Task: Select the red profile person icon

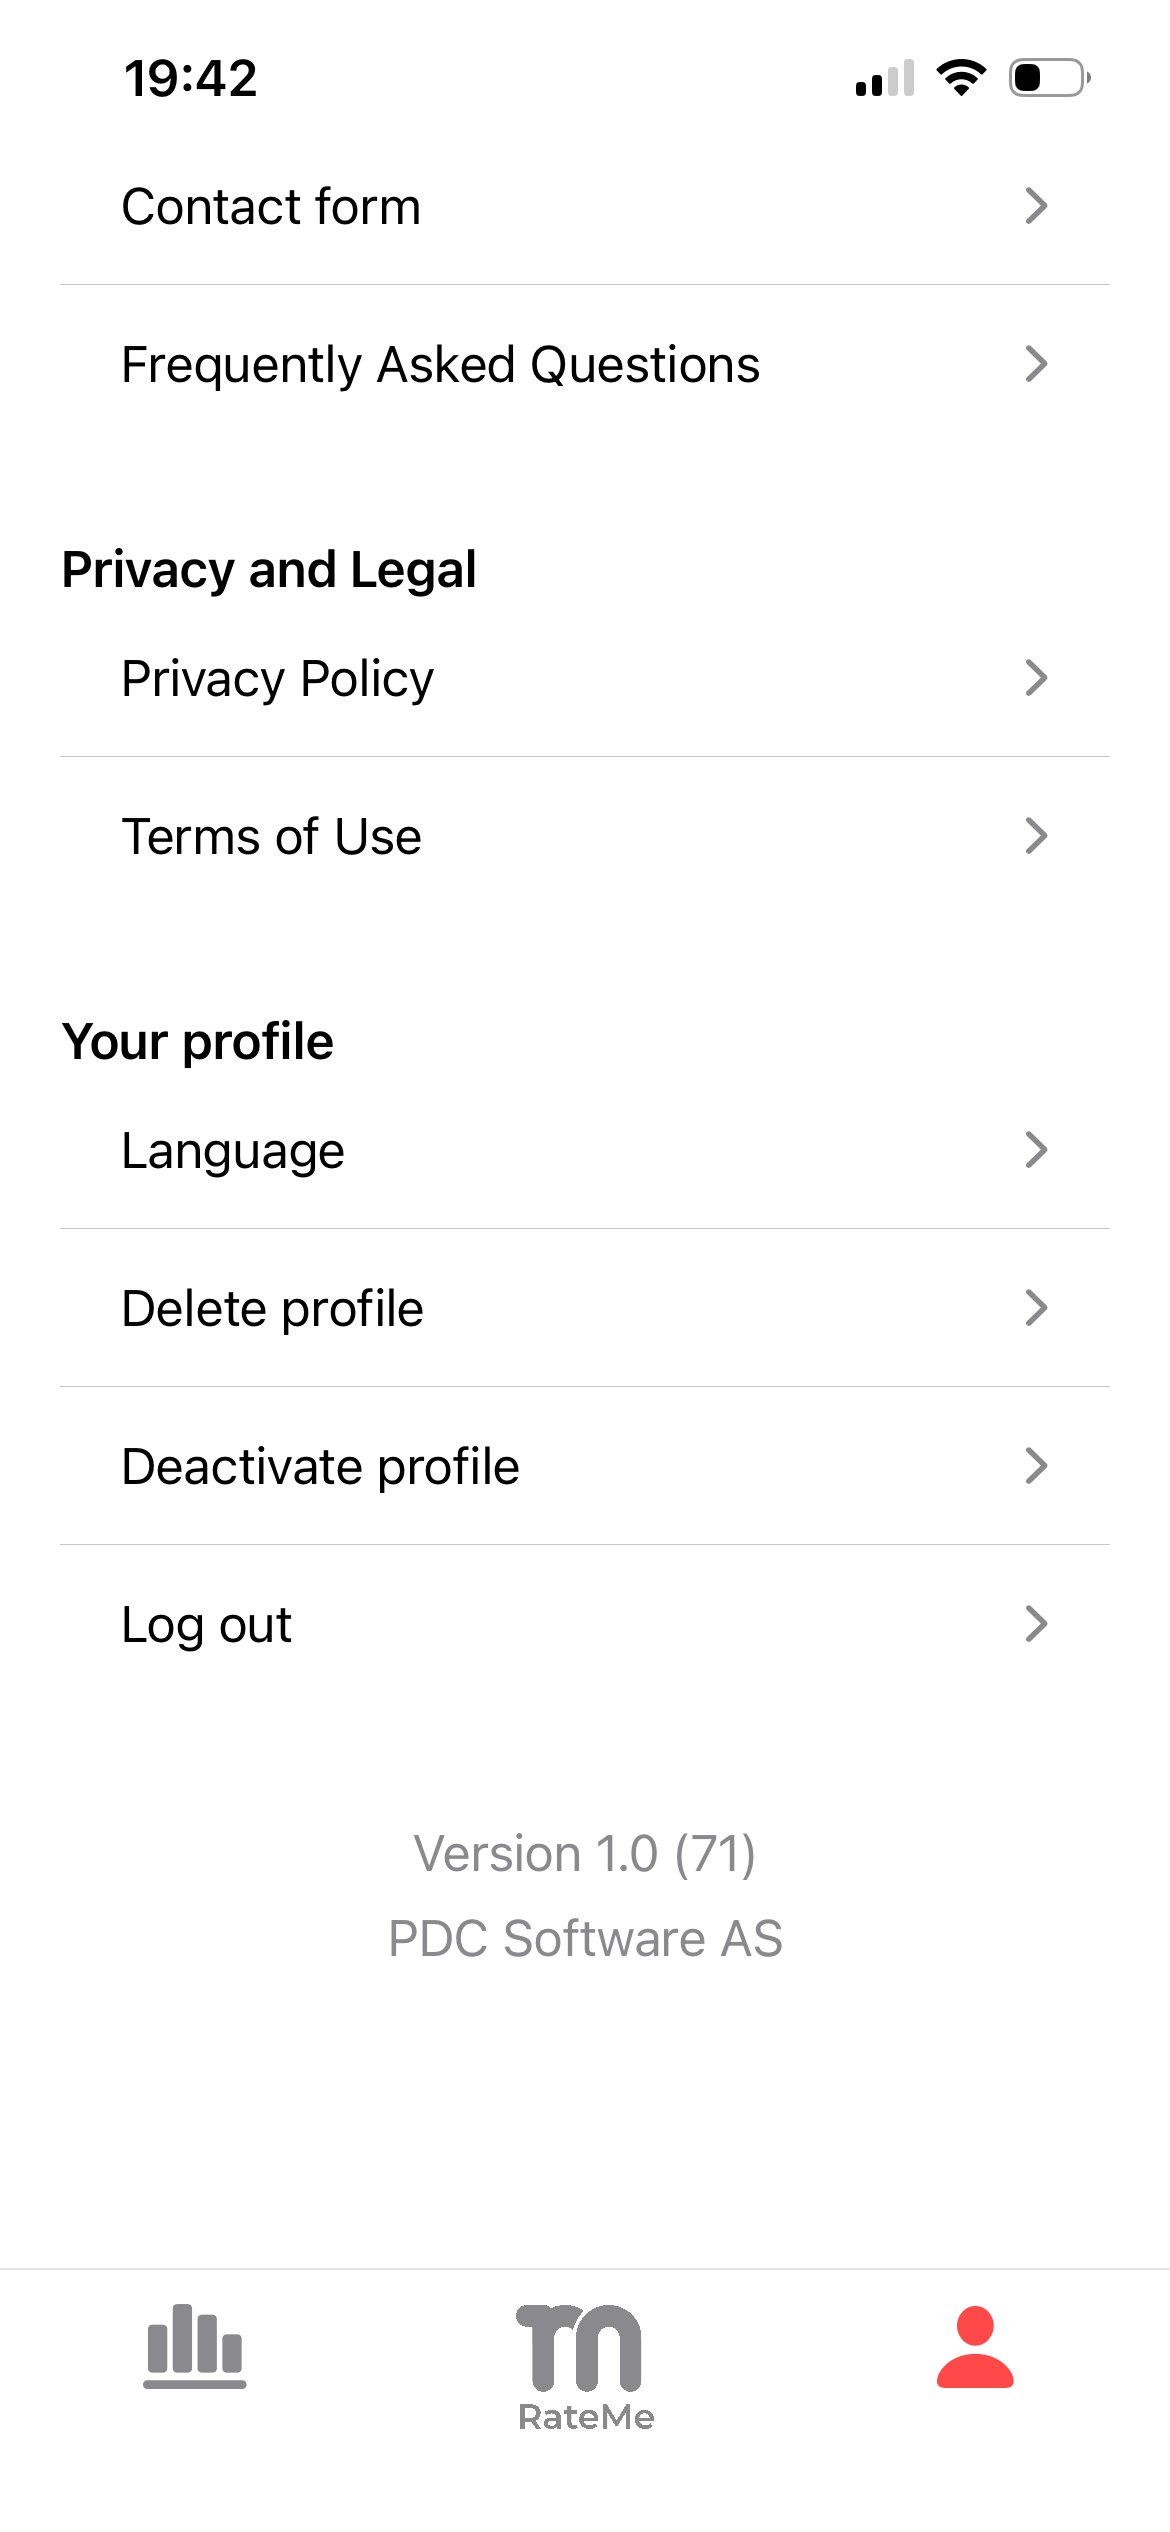Action: point(975,2347)
